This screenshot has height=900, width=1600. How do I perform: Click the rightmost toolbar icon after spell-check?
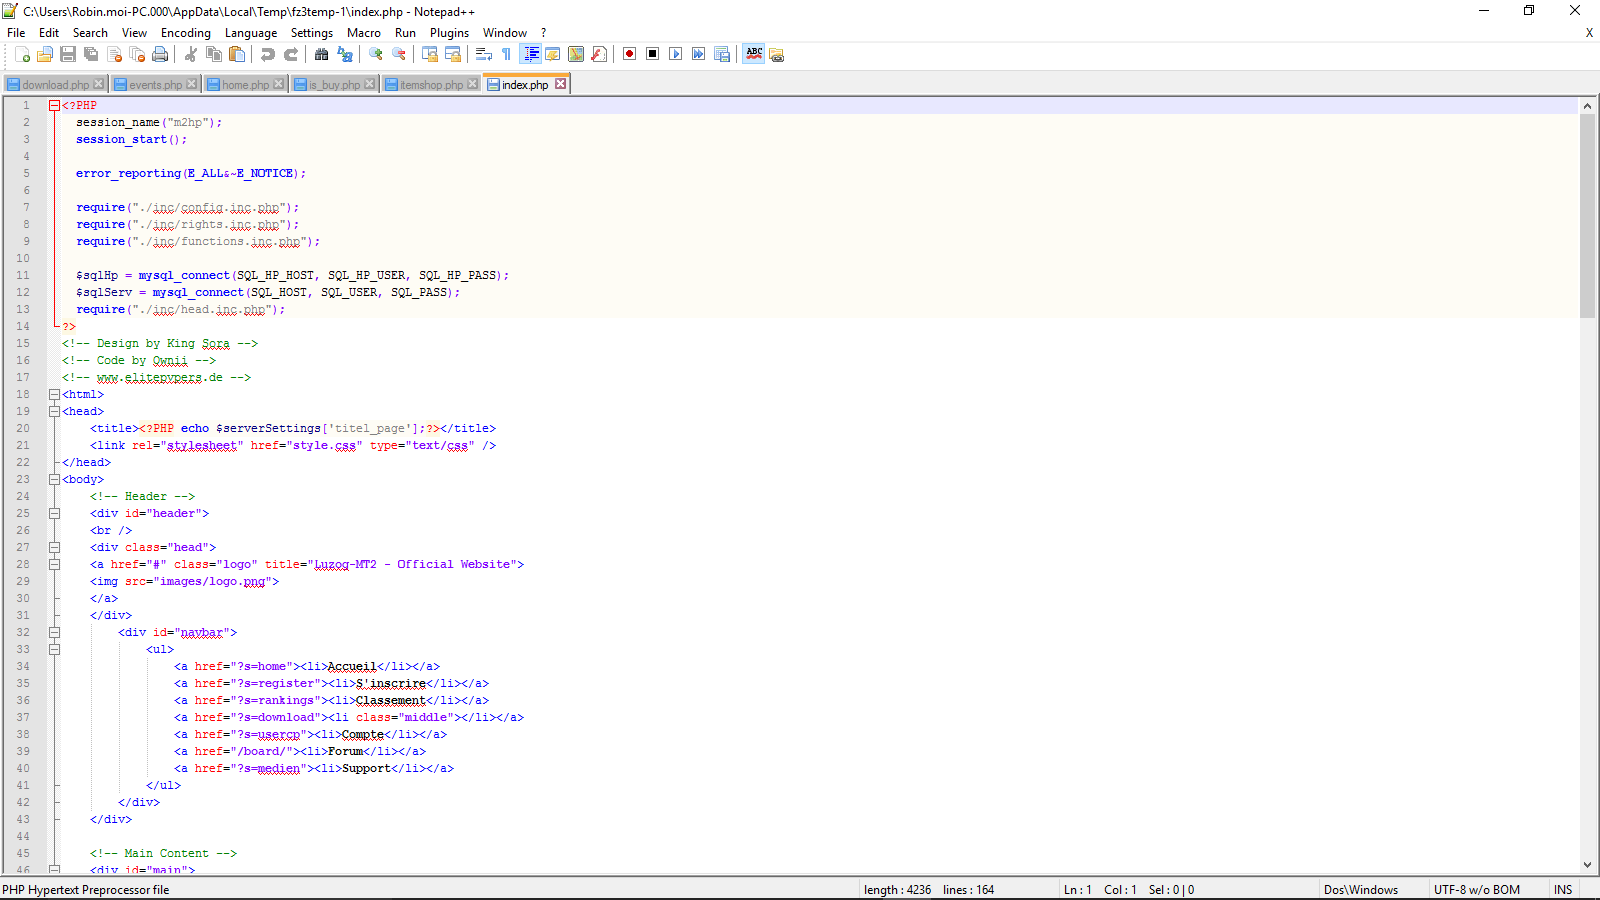click(x=776, y=54)
